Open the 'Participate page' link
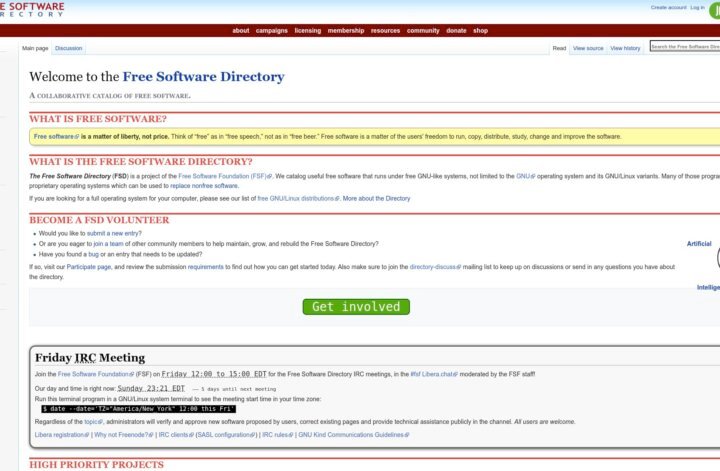720x471 pixels. tap(89, 267)
